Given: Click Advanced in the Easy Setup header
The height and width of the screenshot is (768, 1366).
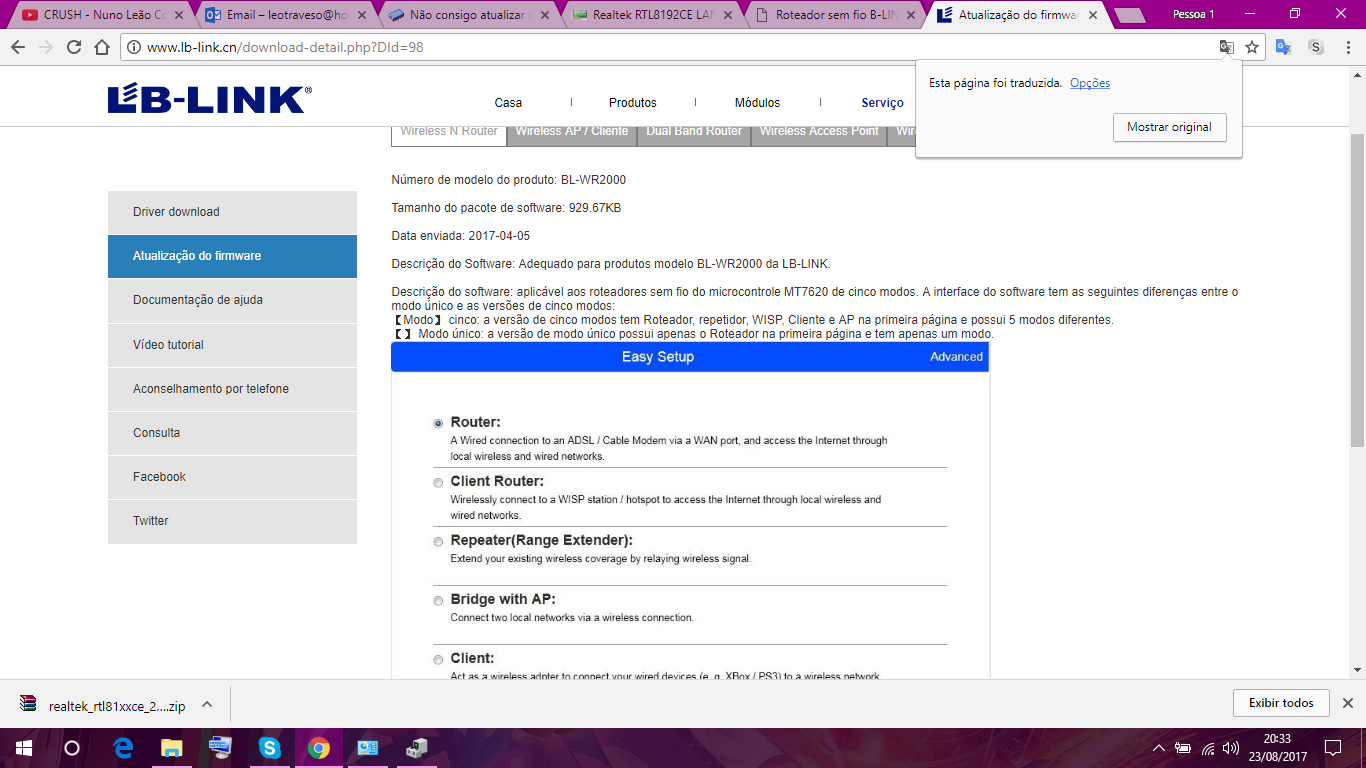Looking at the screenshot, I should point(956,357).
